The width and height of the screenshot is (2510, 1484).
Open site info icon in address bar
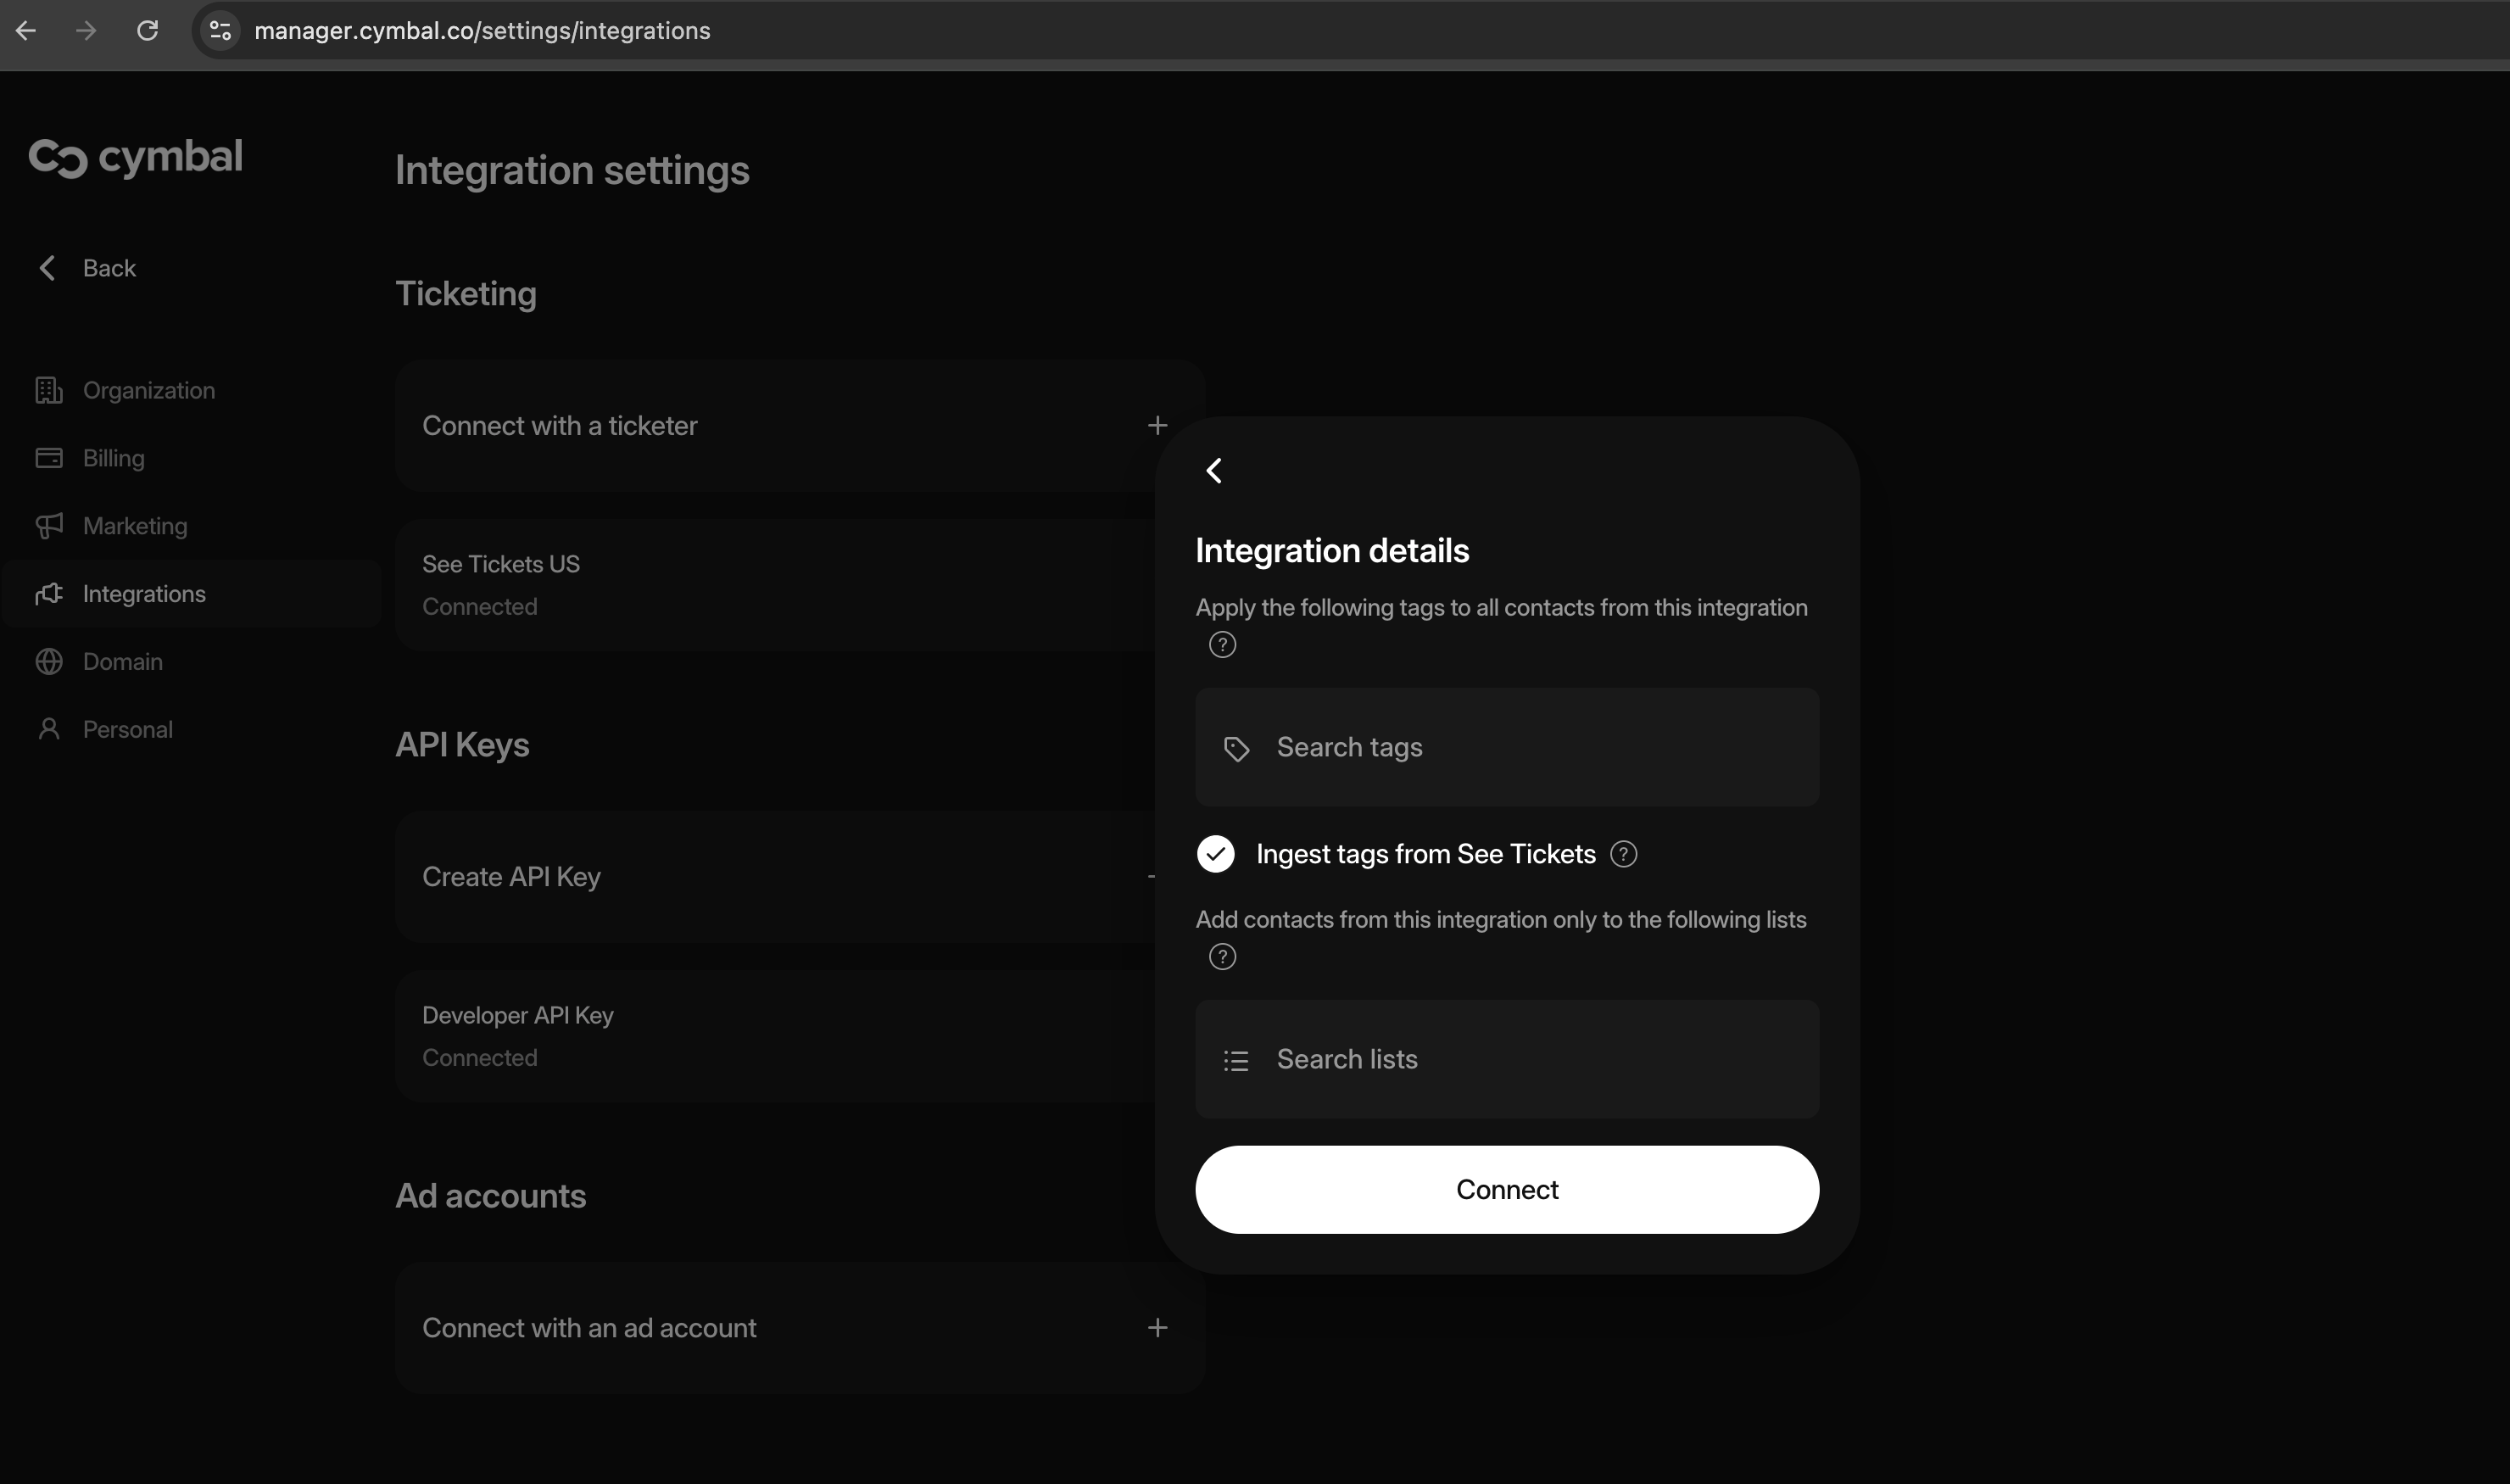point(220,31)
